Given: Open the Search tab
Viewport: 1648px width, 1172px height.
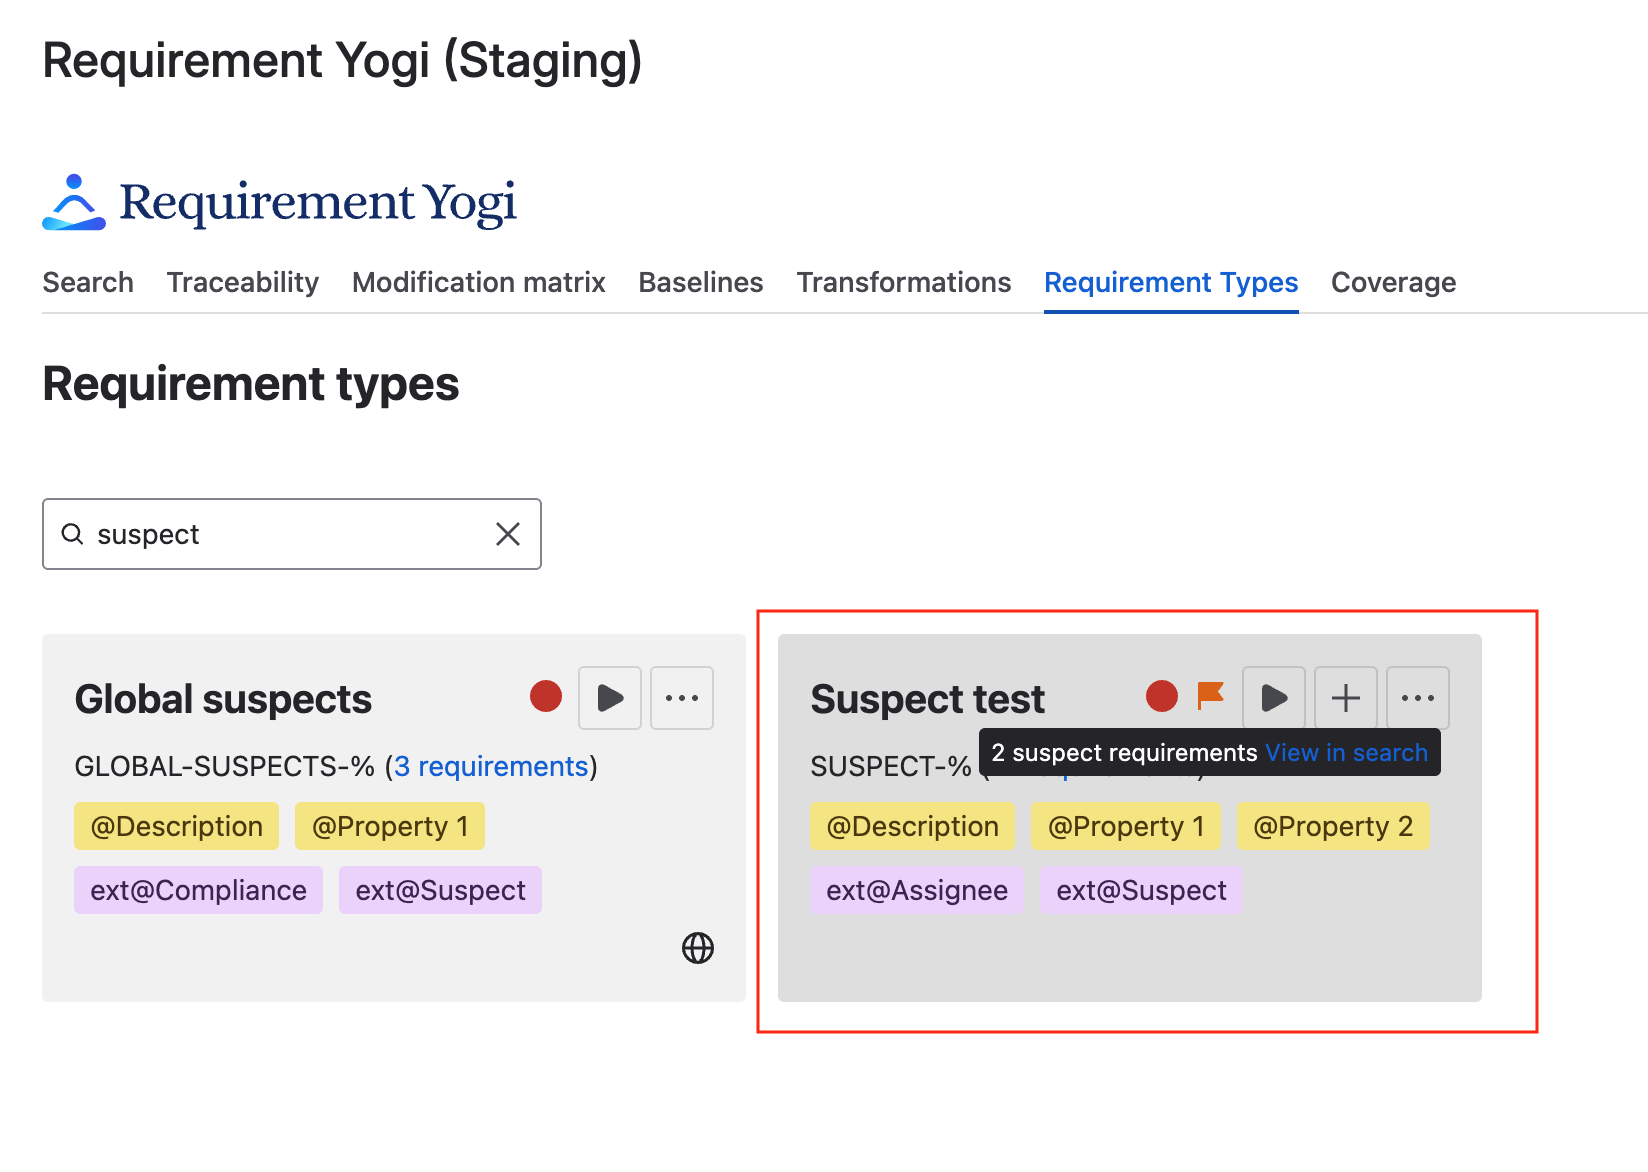Looking at the screenshot, I should [x=88, y=283].
